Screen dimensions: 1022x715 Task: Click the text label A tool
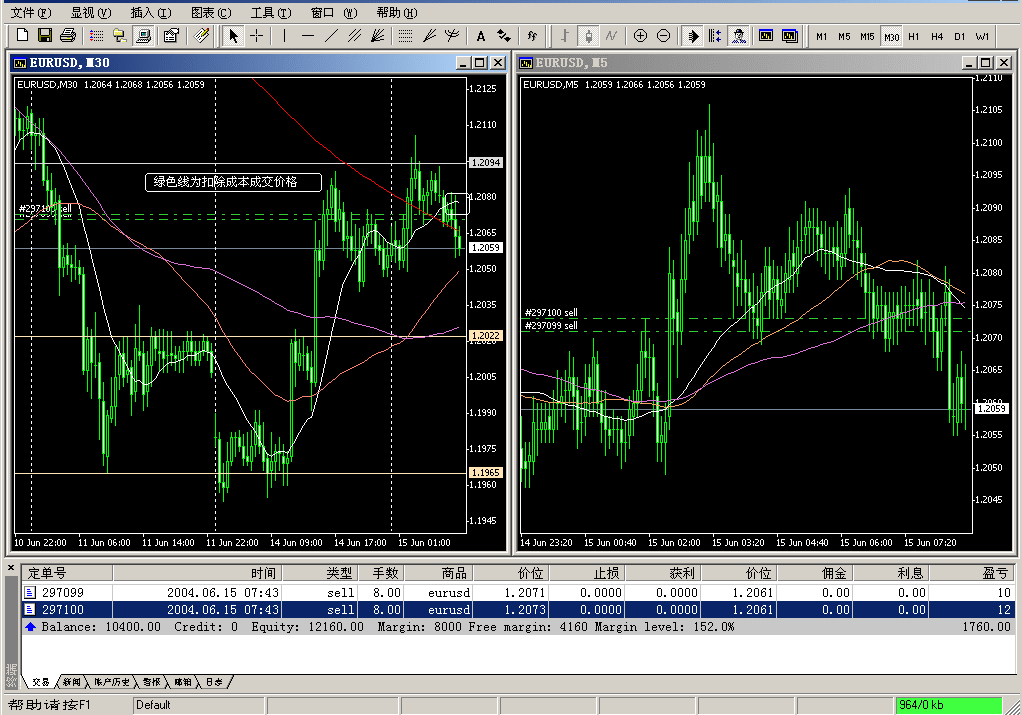(x=480, y=36)
